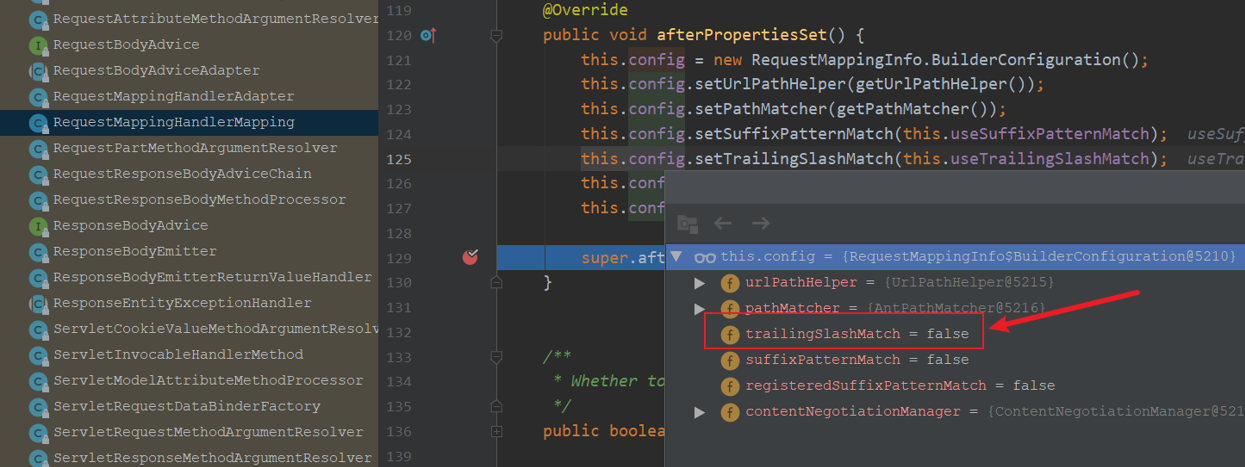Viewport: 1245px width, 467px height.
Task: Click the forward arrow in the evaluation popup
Action: click(x=760, y=224)
